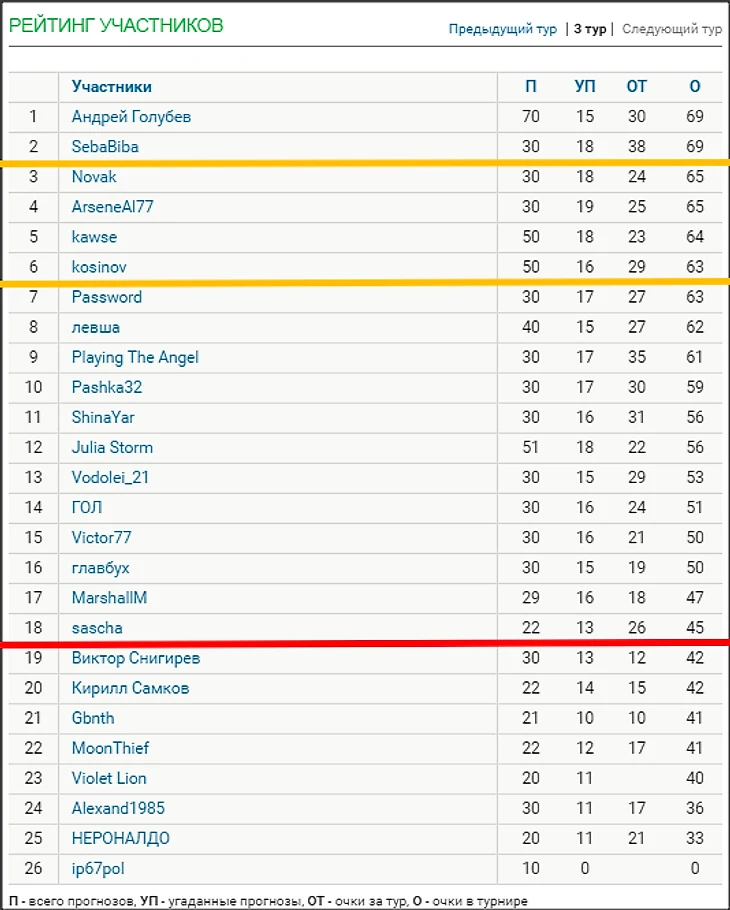Image resolution: width=730 pixels, height=910 pixels.
Task: Open kosinov's profile
Action: pyautogui.click(x=99, y=267)
